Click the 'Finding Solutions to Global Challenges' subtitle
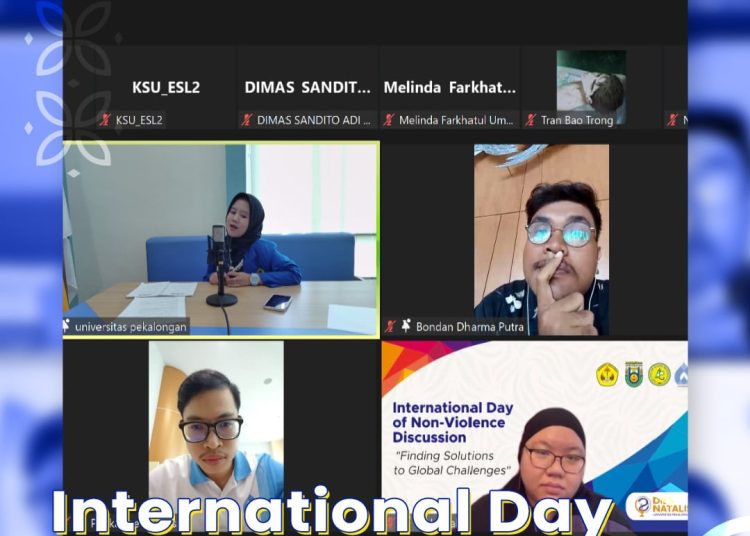 452,463
